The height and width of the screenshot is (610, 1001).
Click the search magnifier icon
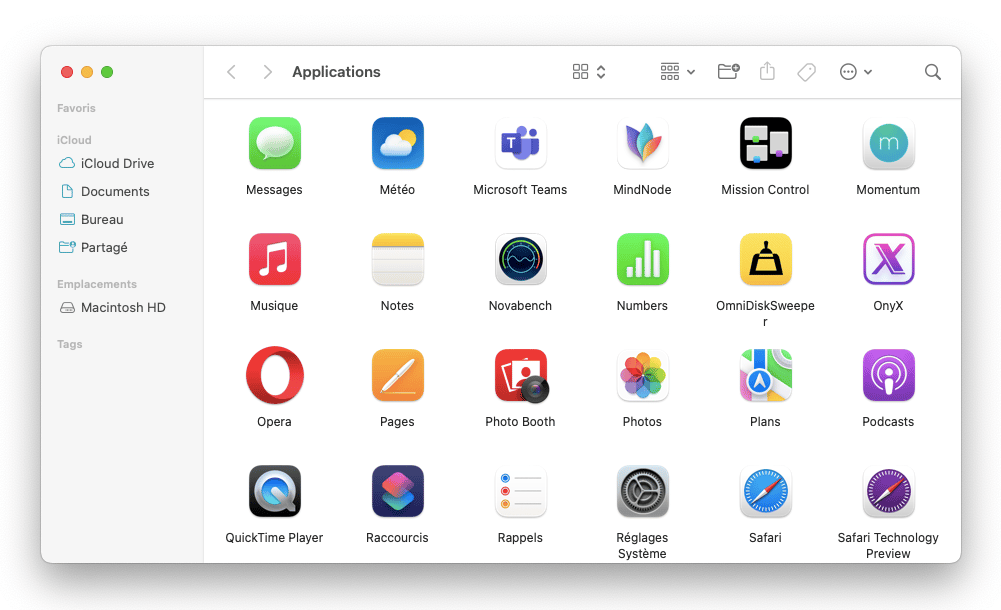932,72
